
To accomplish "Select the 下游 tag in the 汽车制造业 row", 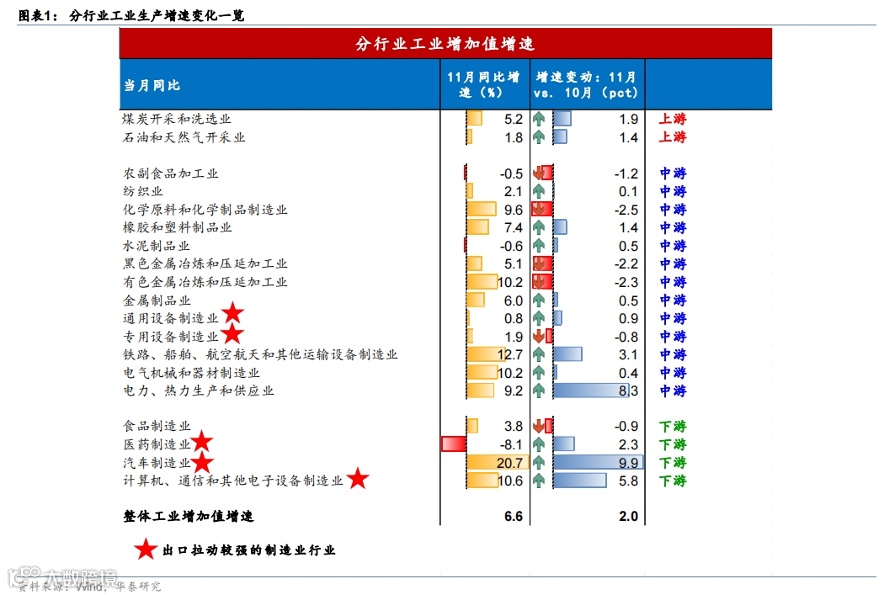I will click(673, 463).
